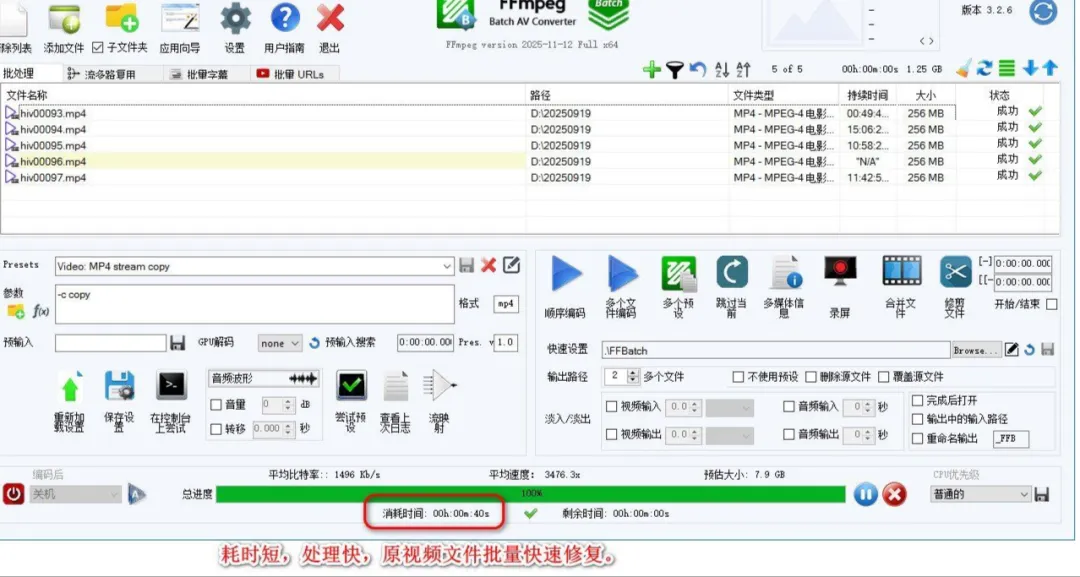1080x577 pixels.
Task: Open the 视频输入 fade type dropdown
Action: click(730, 408)
